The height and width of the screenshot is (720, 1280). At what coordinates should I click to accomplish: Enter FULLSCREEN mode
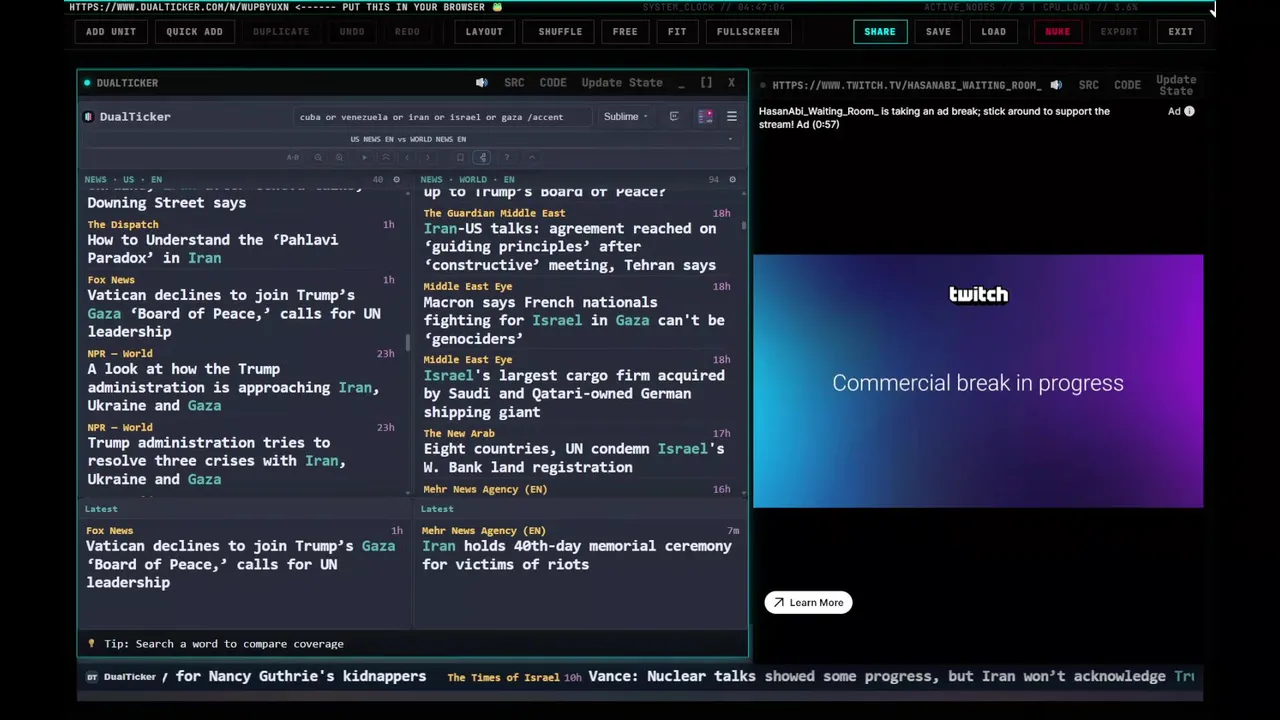point(748,32)
